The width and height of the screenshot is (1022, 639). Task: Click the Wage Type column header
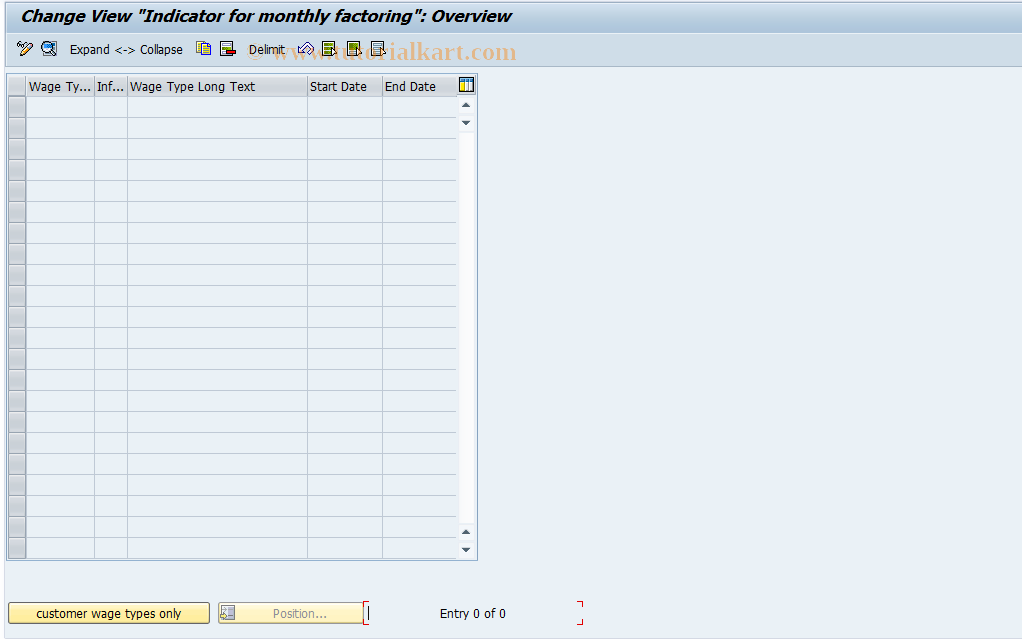click(60, 87)
